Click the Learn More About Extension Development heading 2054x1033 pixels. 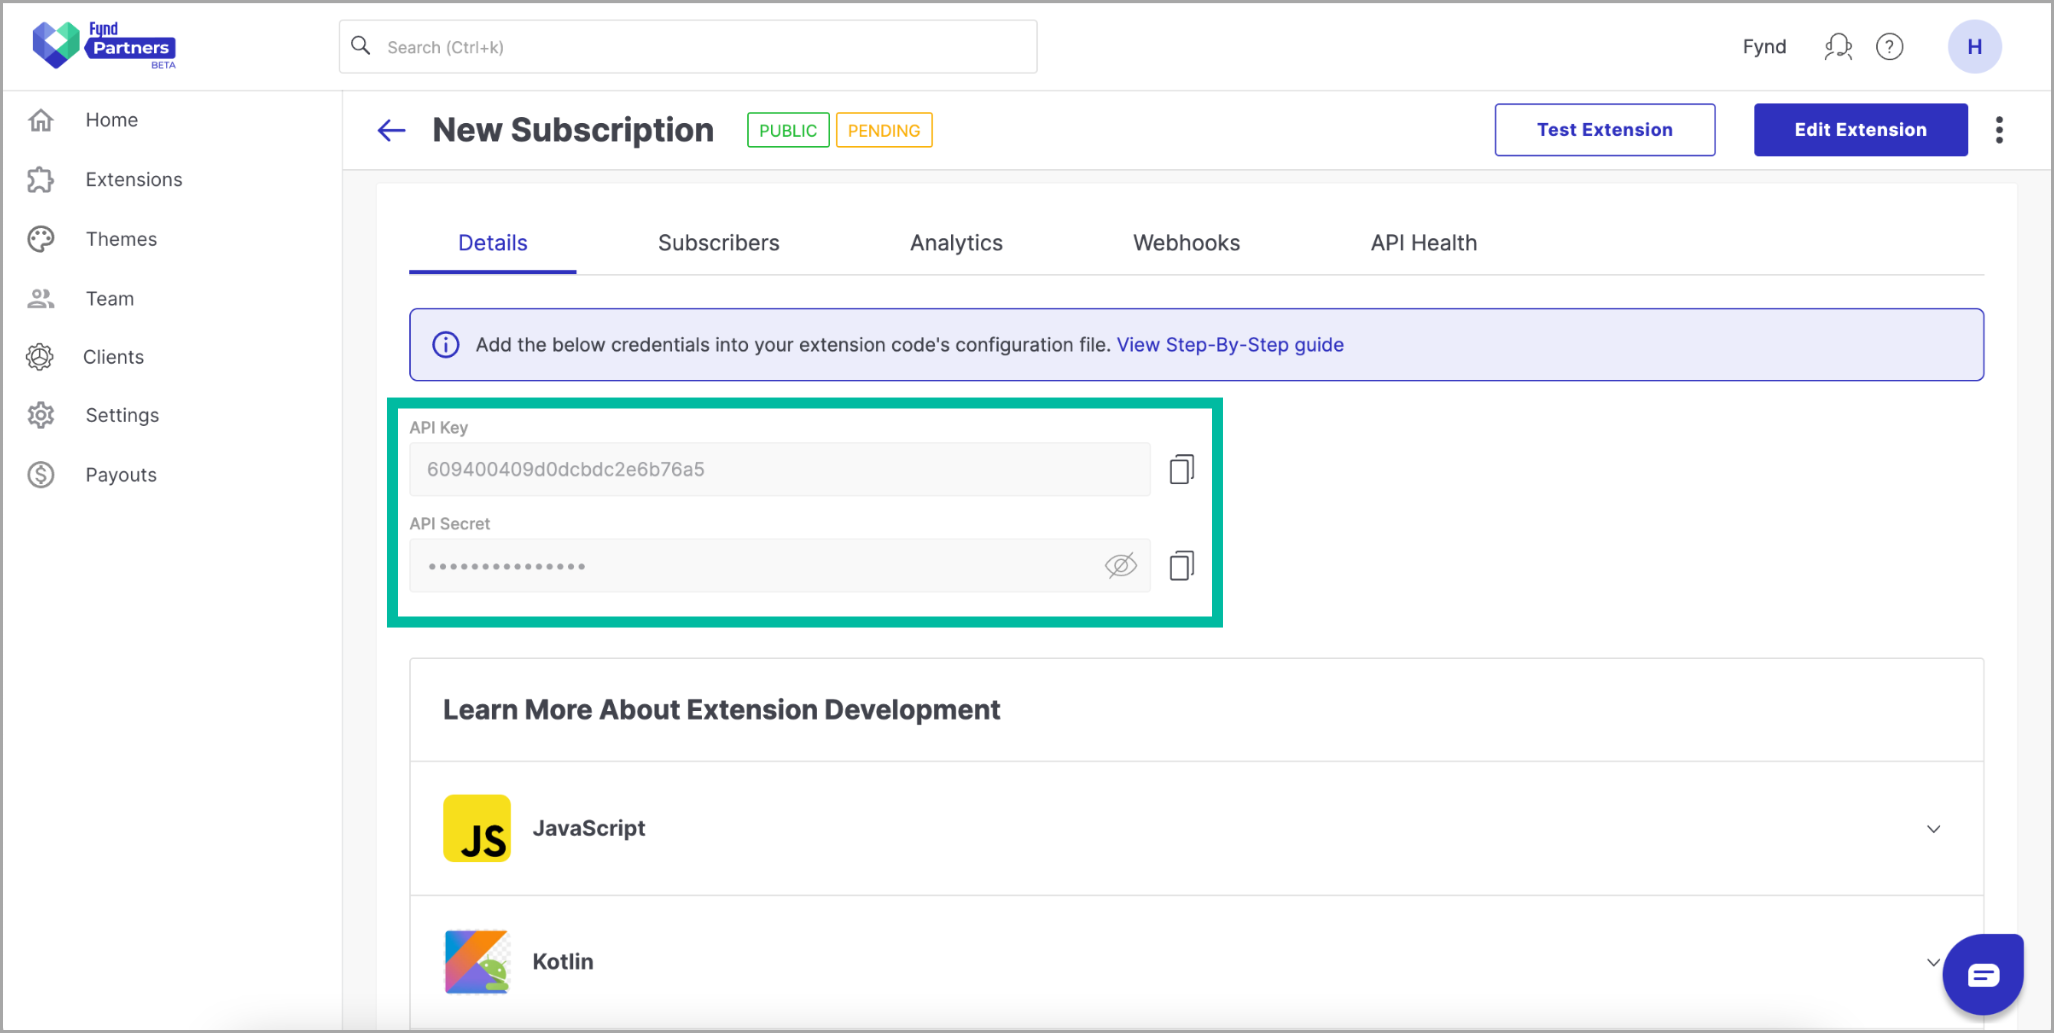point(721,710)
